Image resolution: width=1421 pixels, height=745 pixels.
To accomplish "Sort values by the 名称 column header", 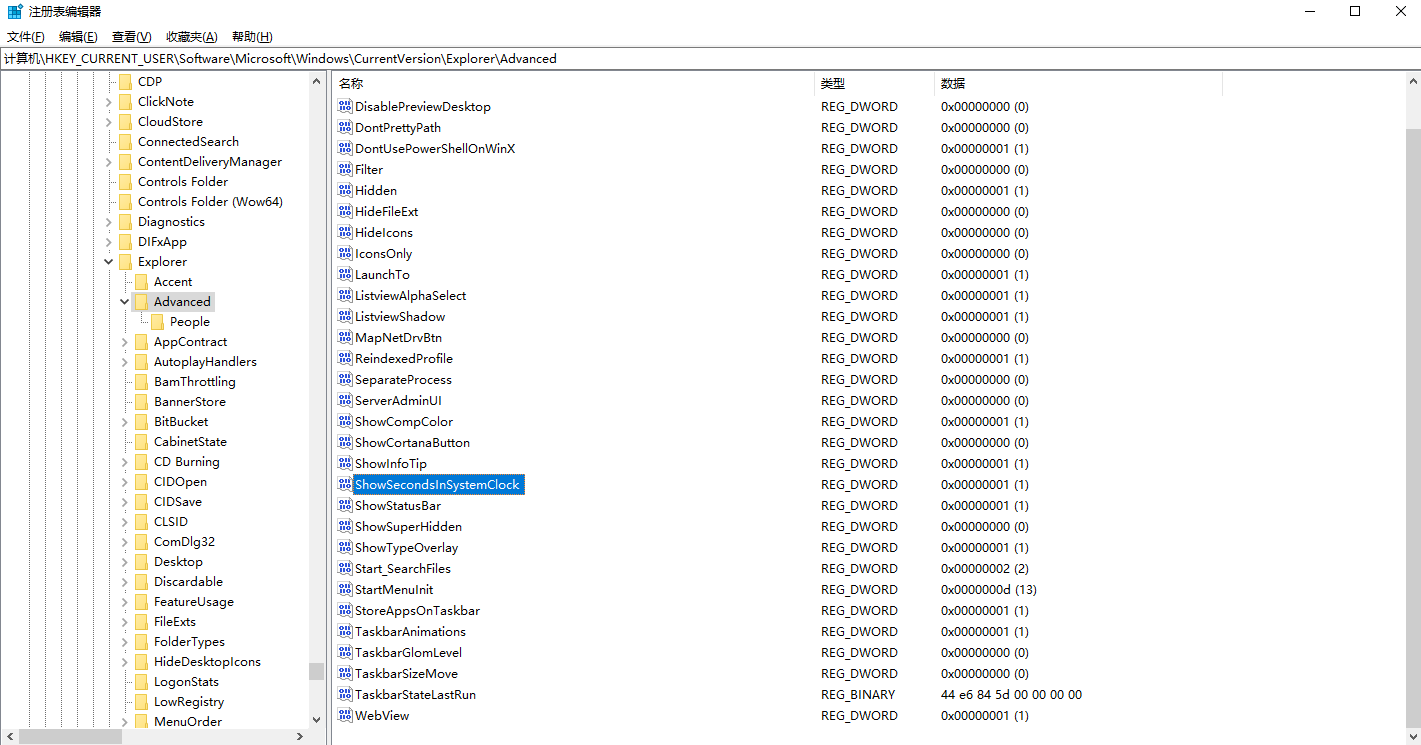I will pyautogui.click(x=351, y=84).
